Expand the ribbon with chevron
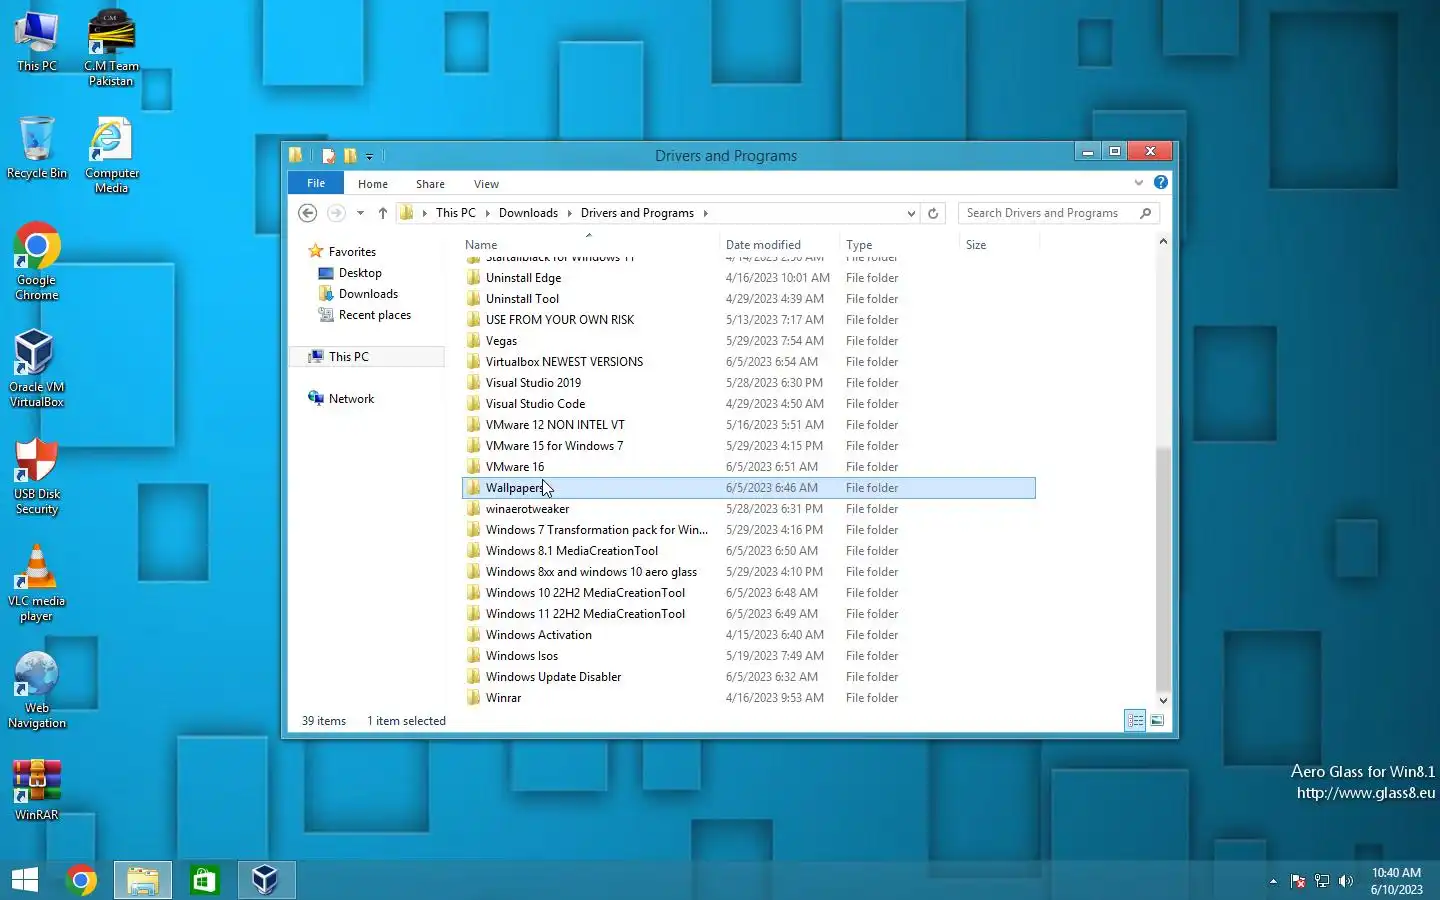Viewport: 1440px width, 900px height. coord(1138,182)
